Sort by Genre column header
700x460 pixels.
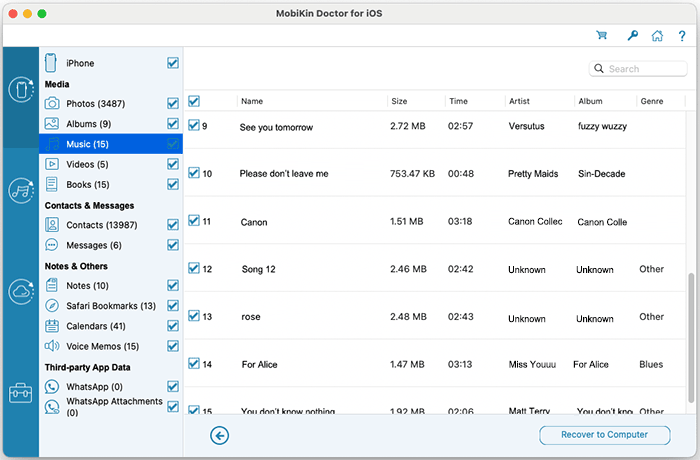[652, 101]
